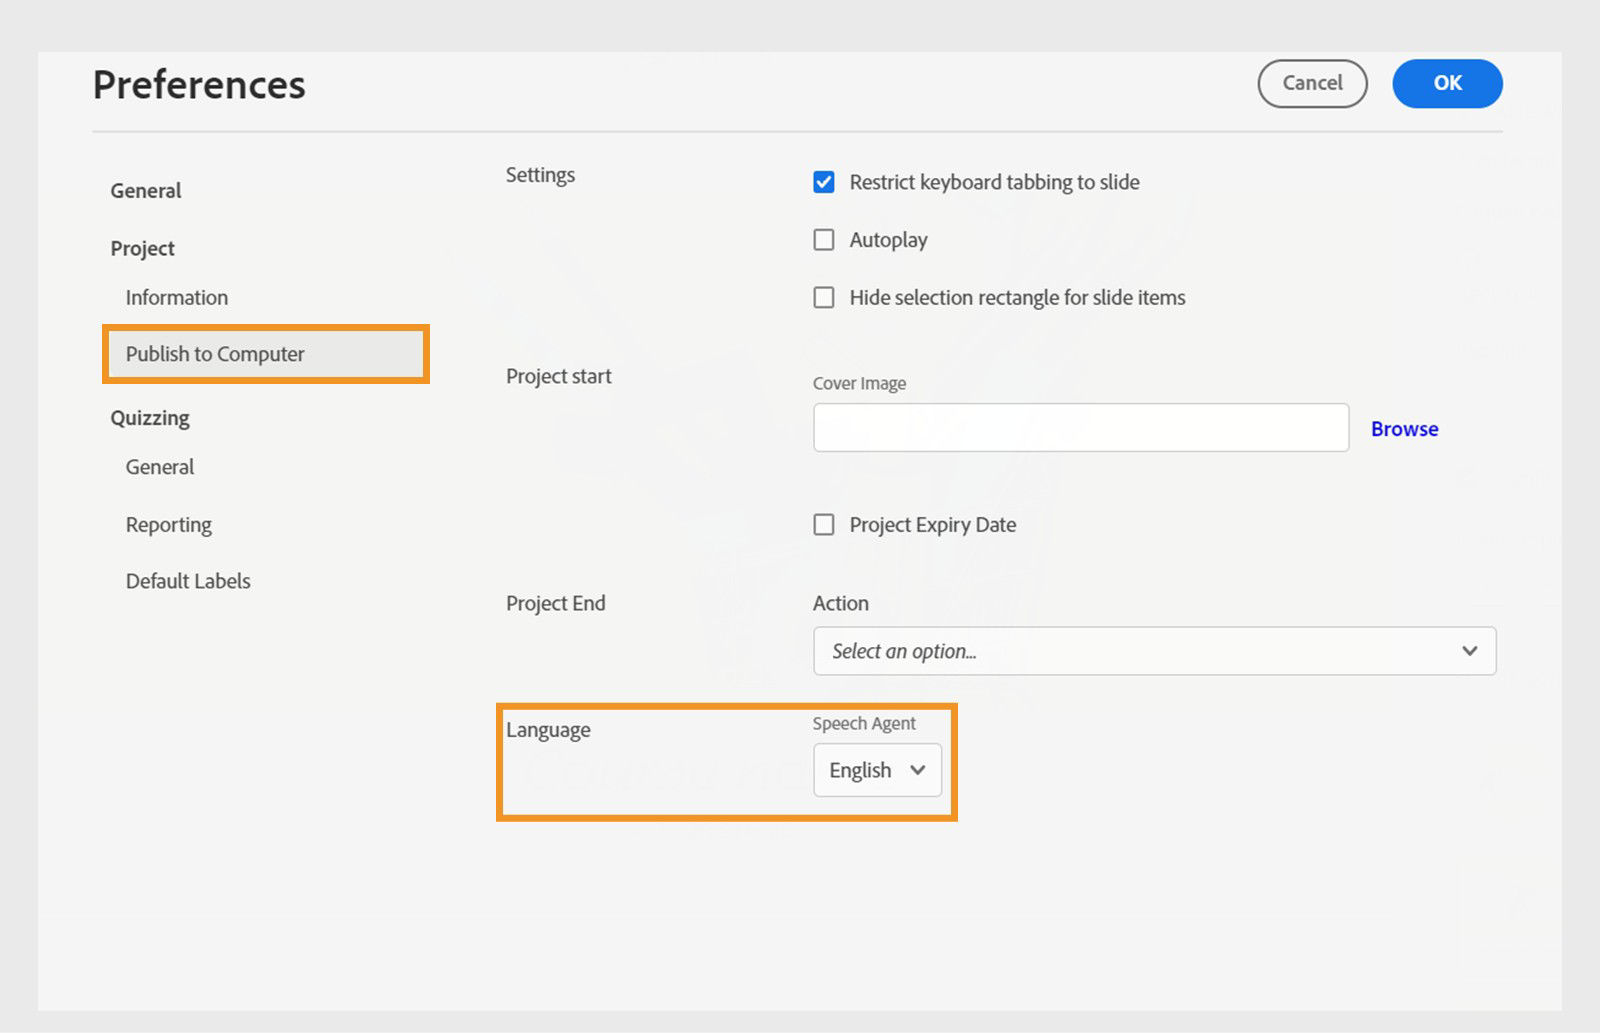Select Default Labels in the sidebar
Image resolution: width=1600 pixels, height=1033 pixels.
[x=187, y=580]
